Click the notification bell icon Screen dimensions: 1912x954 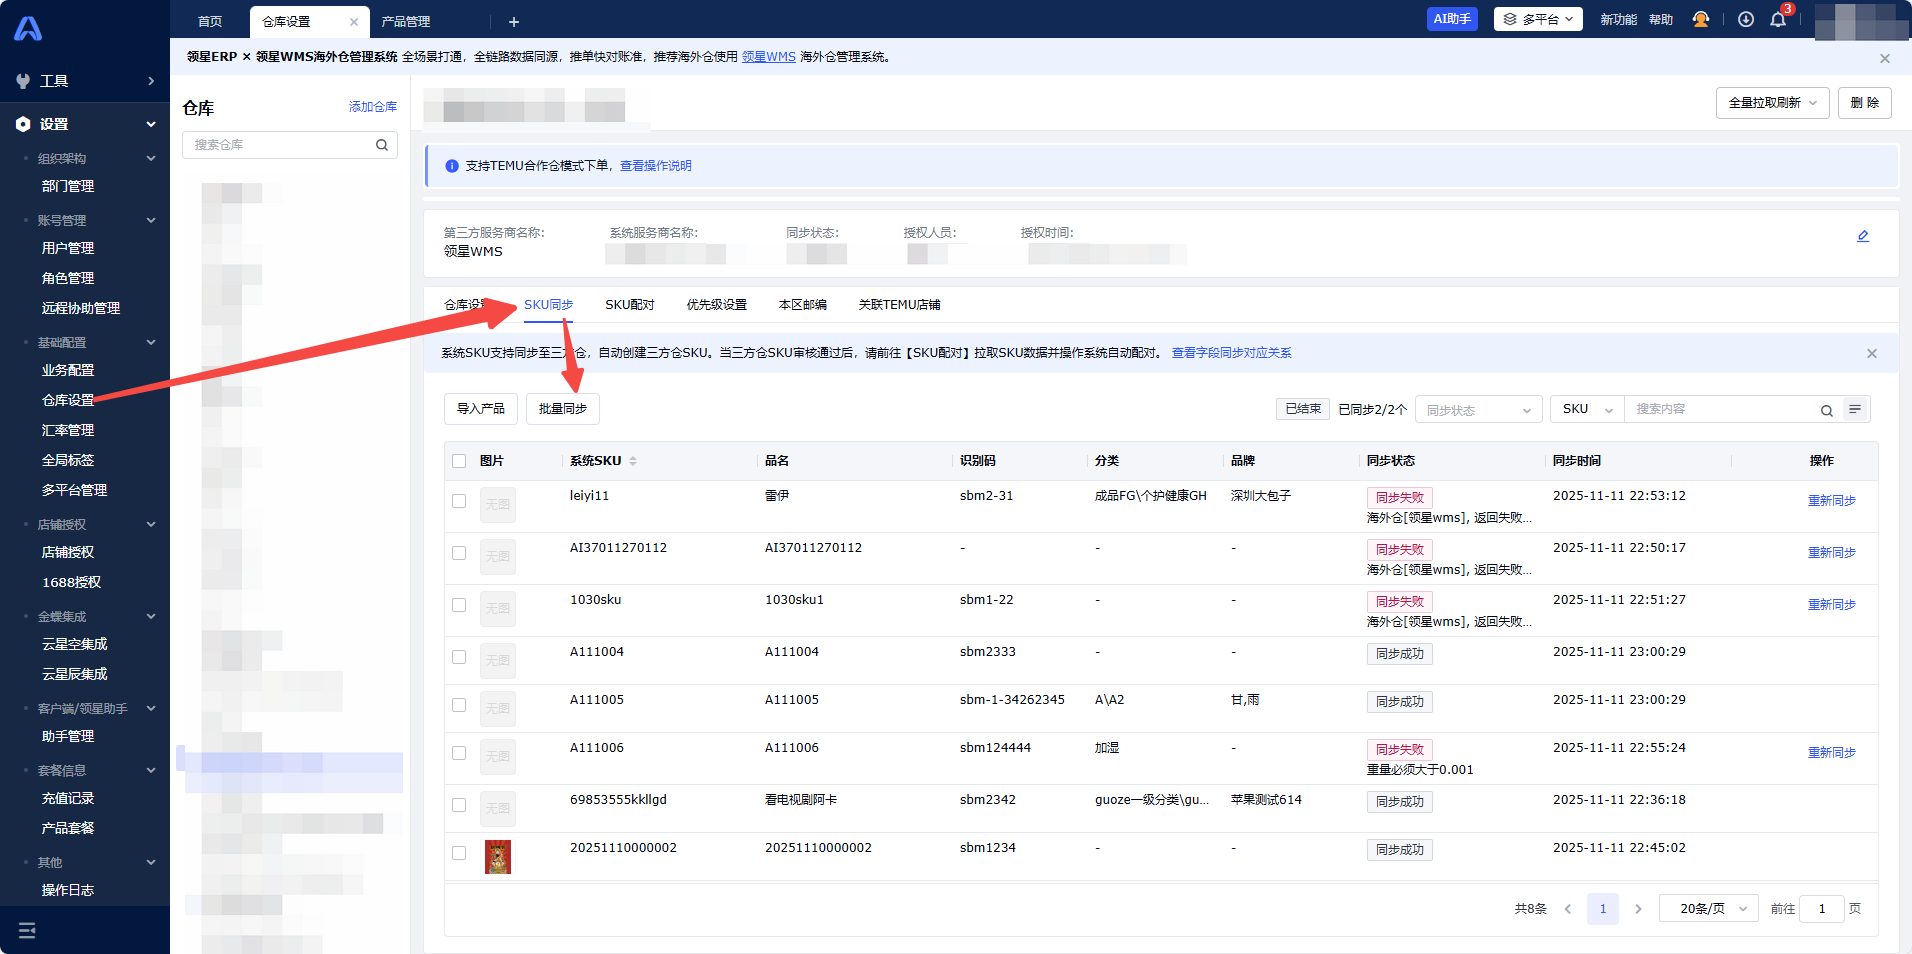(x=1777, y=20)
